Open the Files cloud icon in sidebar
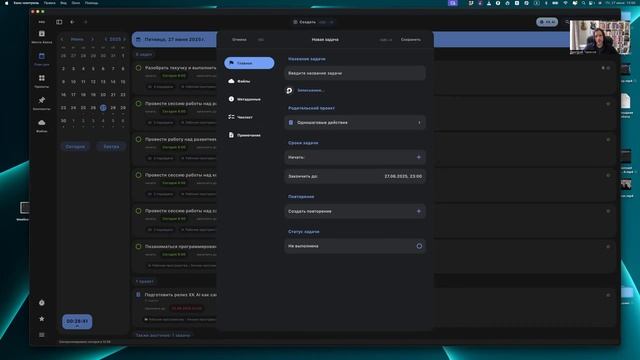This screenshot has height=360, width=640. tap(42, 122)
